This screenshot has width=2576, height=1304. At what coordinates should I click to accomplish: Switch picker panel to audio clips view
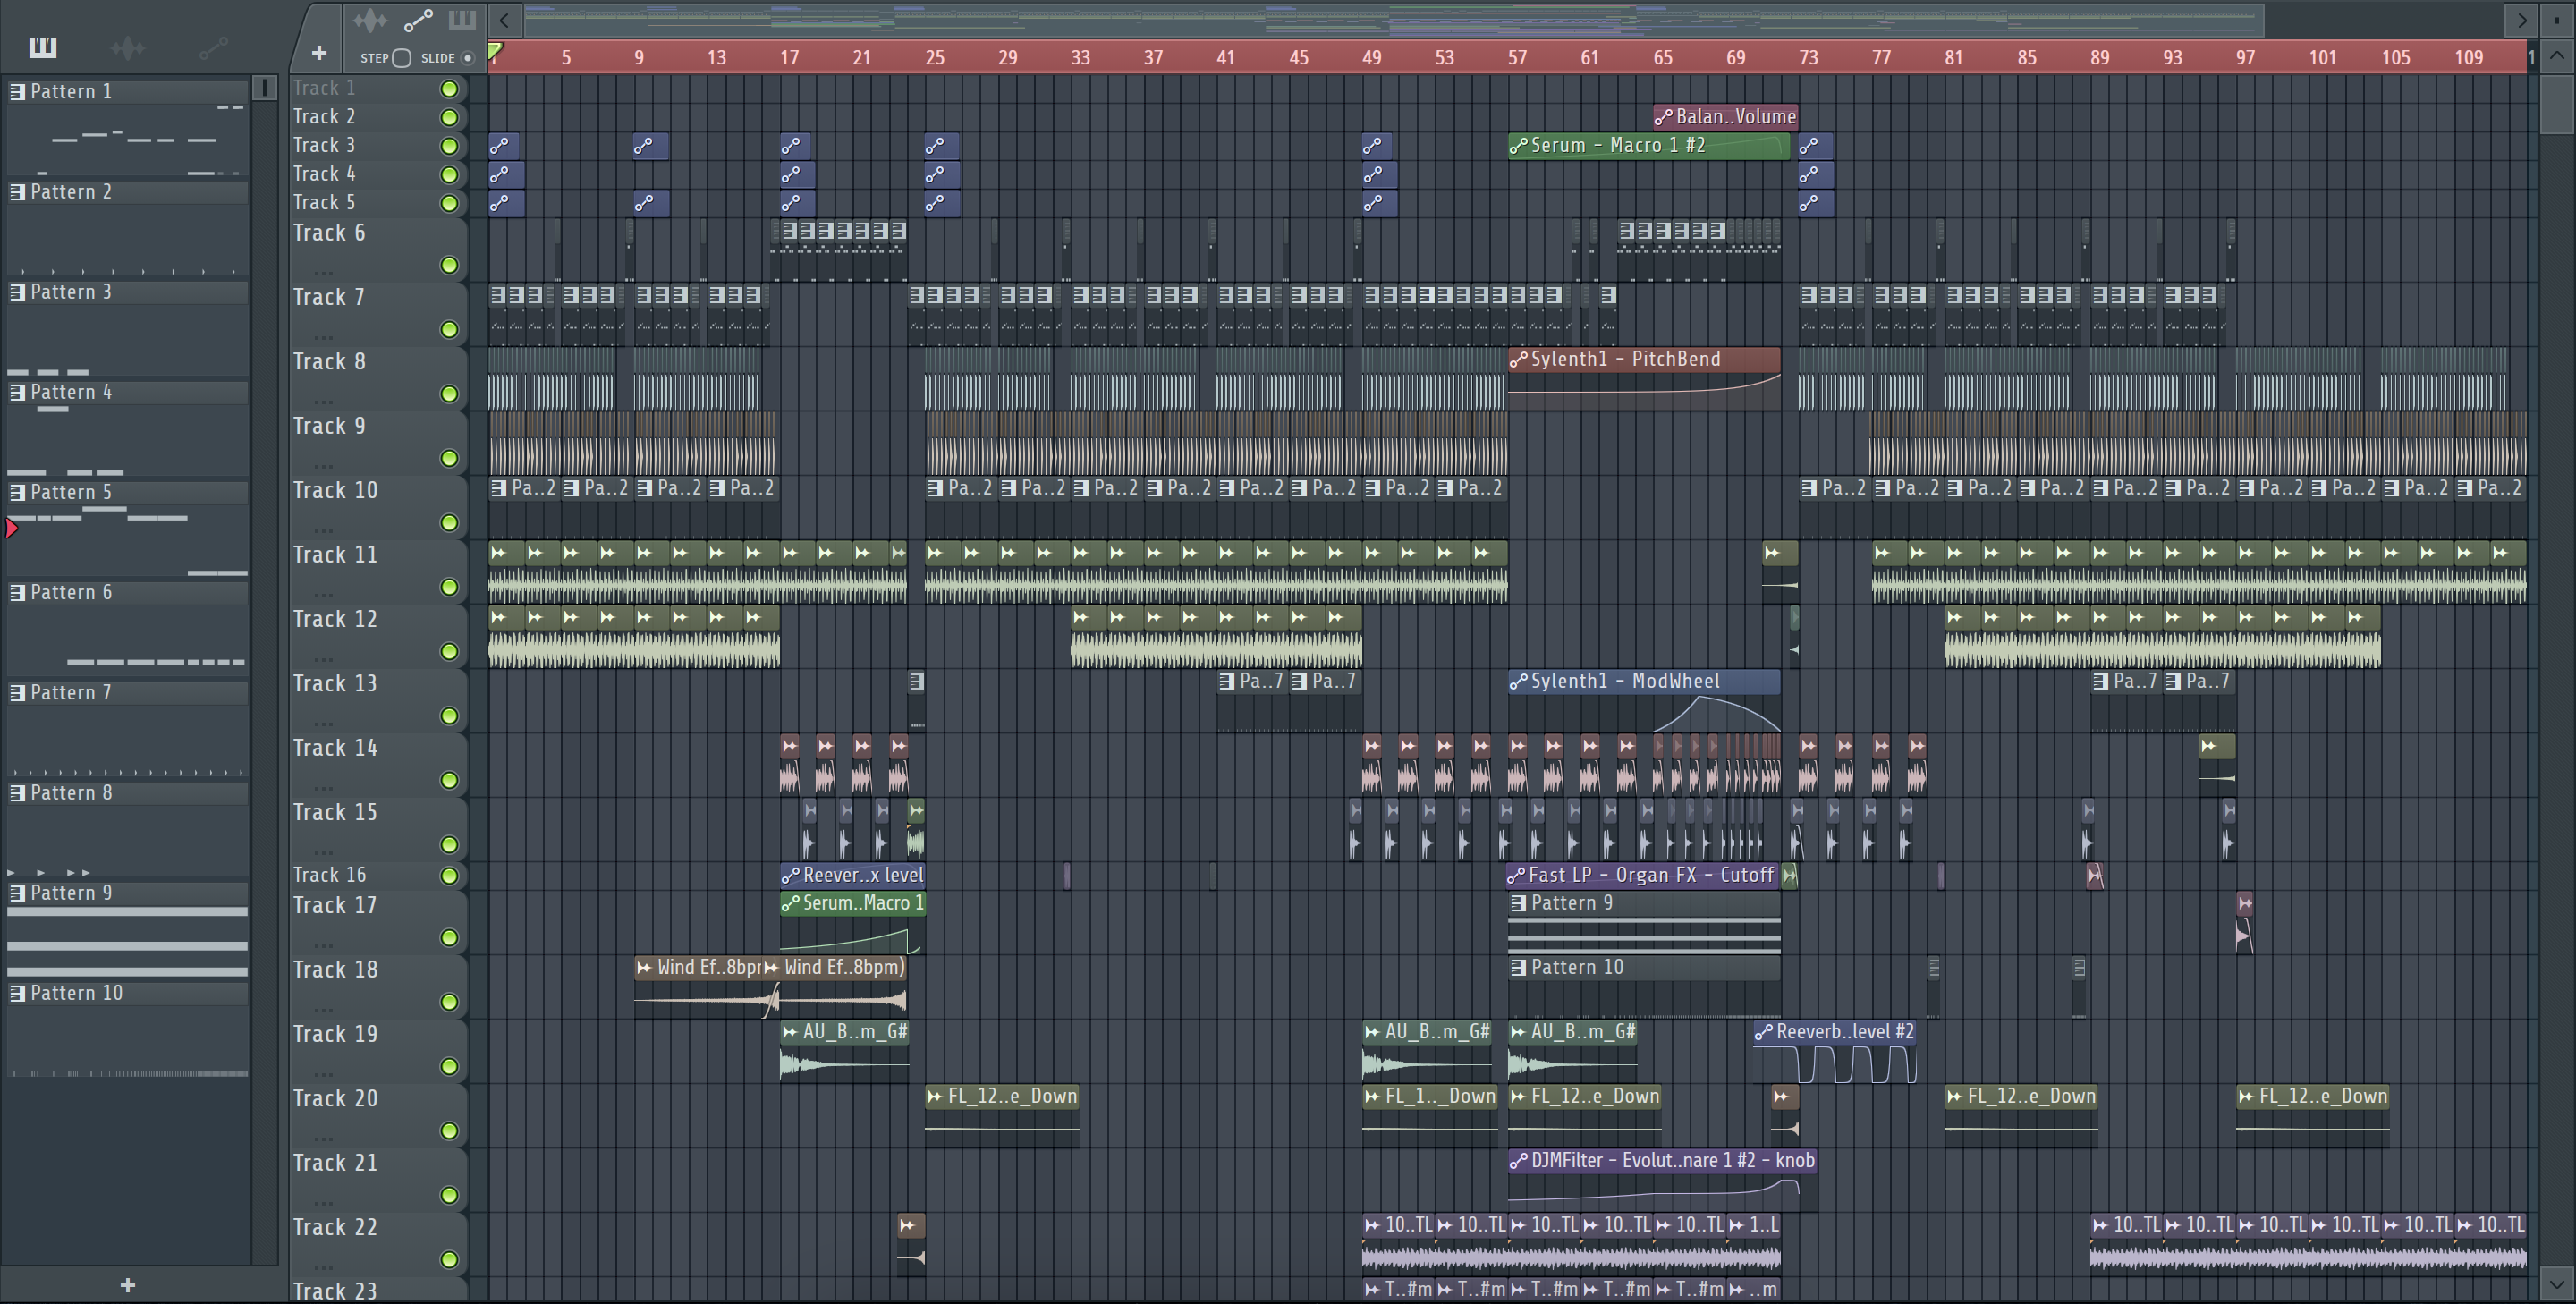(x=128, y=47)
